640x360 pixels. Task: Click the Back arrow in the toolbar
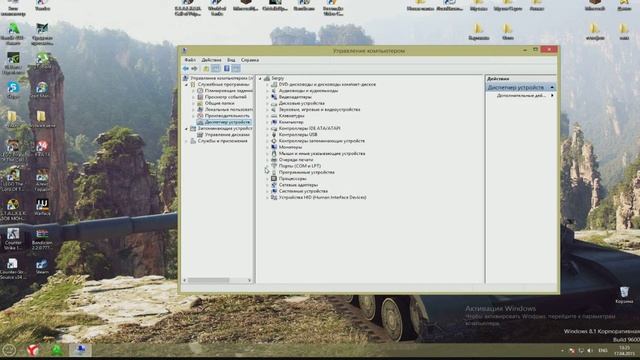coord(186,69)
